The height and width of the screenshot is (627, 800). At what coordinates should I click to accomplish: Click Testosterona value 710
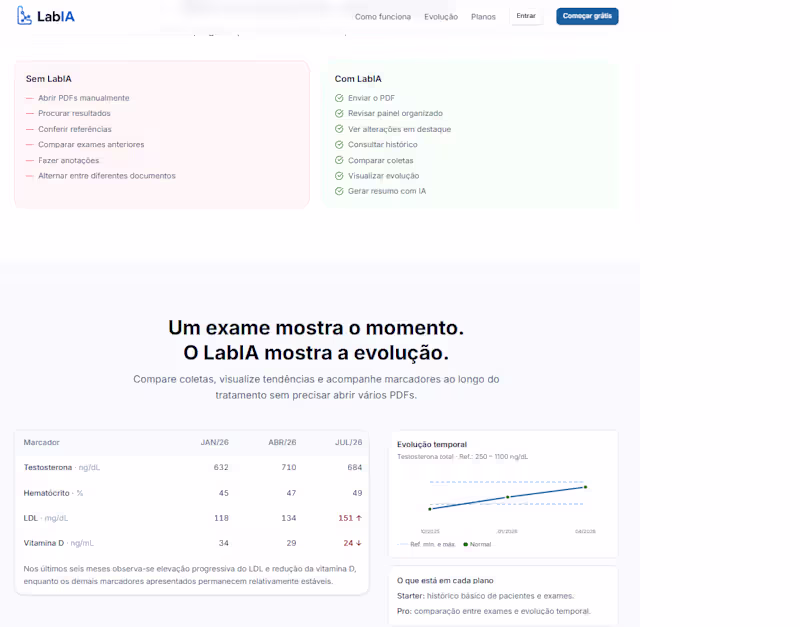(289, 467)
